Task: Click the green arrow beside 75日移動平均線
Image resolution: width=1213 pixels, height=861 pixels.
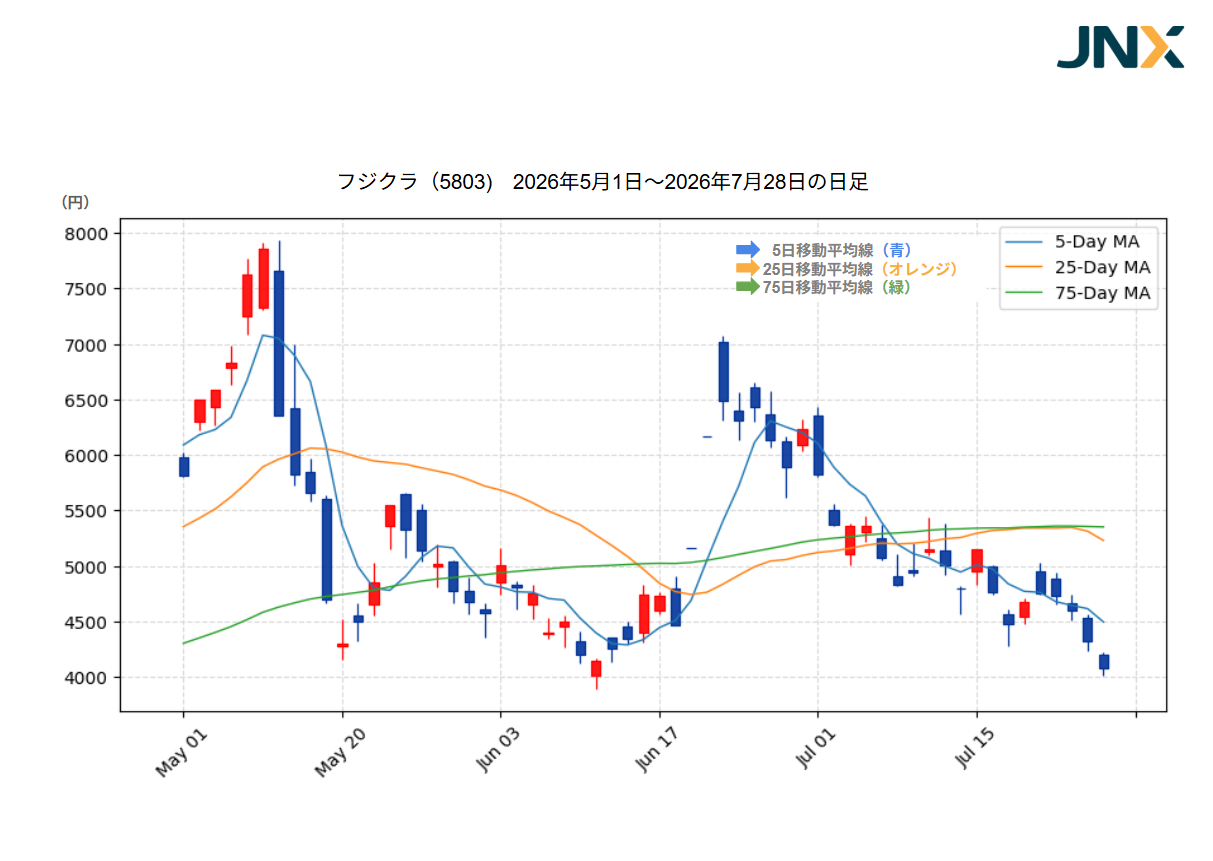Action: coord(748,287)
